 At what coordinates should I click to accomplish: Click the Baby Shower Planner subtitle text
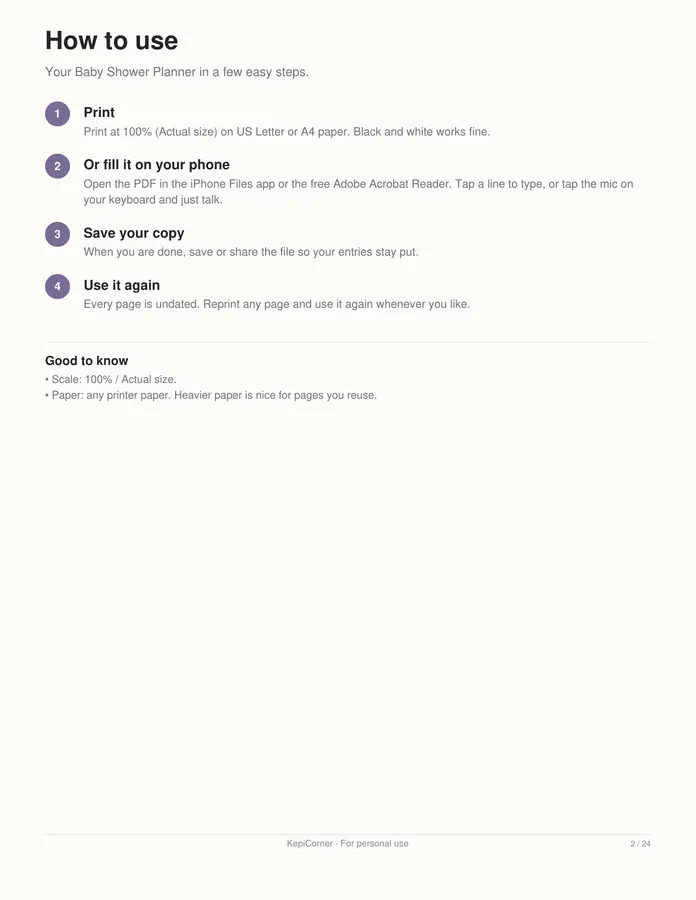177,72
